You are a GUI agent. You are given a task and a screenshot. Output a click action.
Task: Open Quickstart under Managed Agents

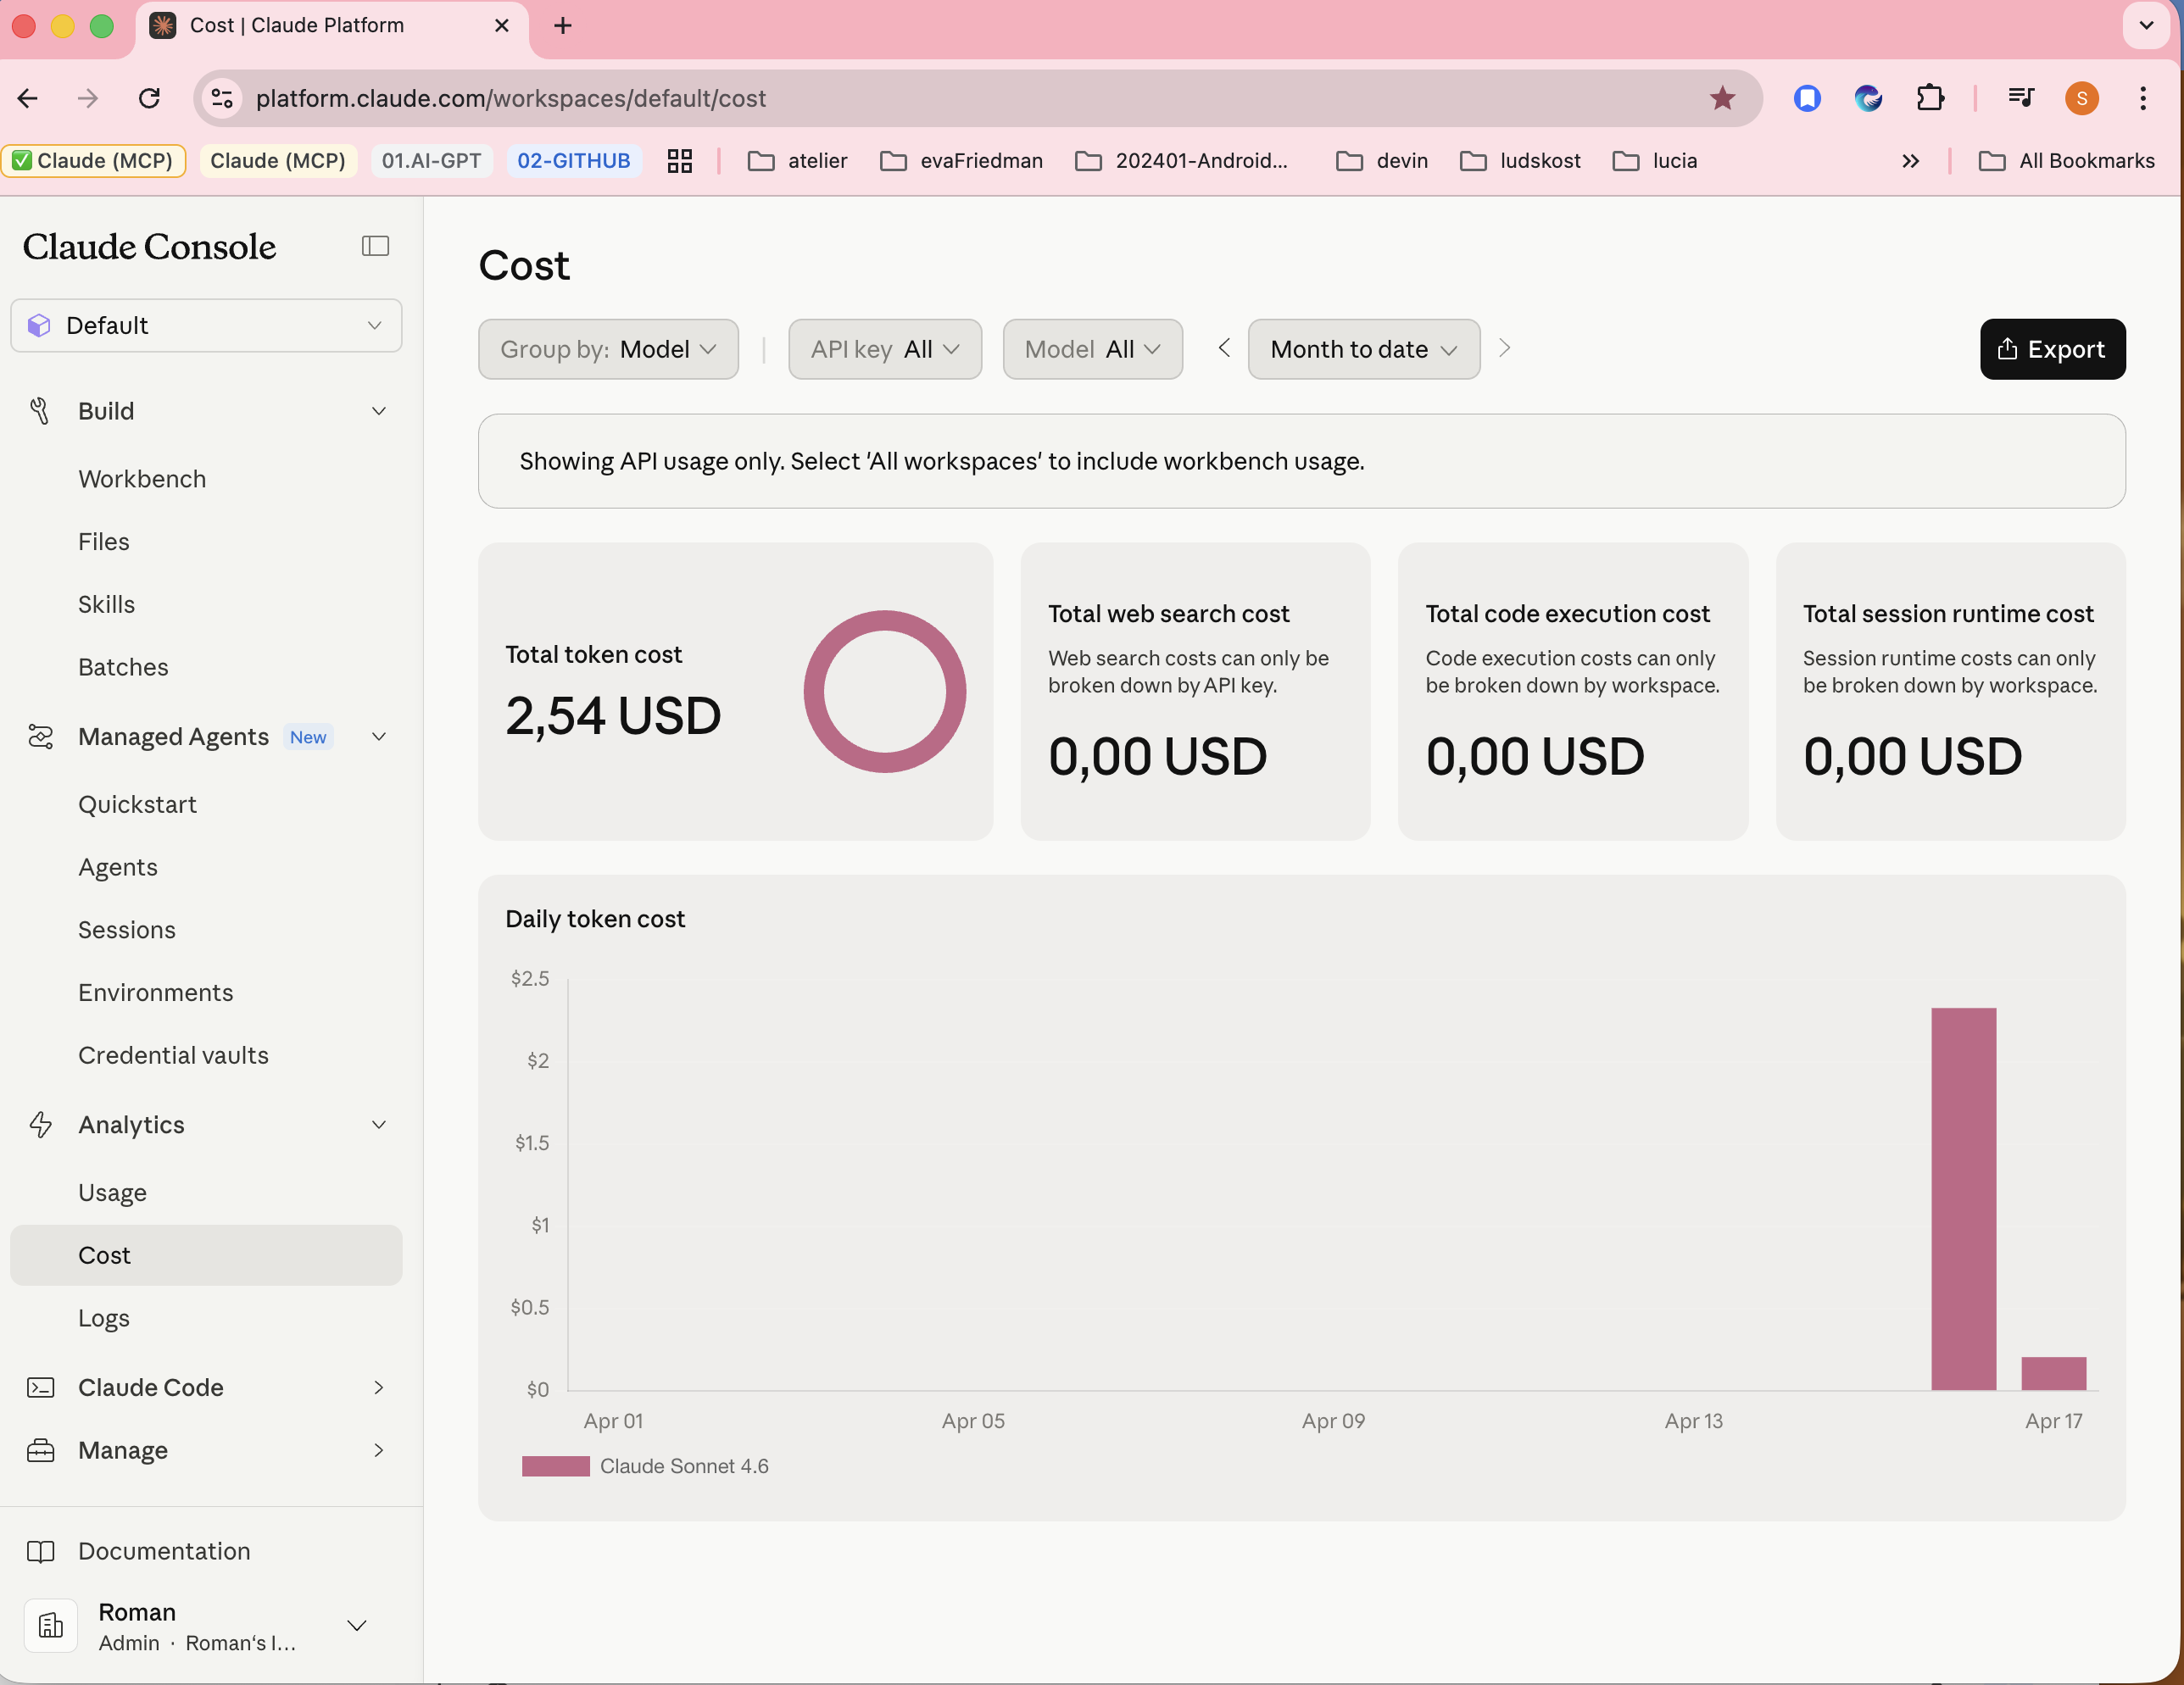(x=137, y=805)
